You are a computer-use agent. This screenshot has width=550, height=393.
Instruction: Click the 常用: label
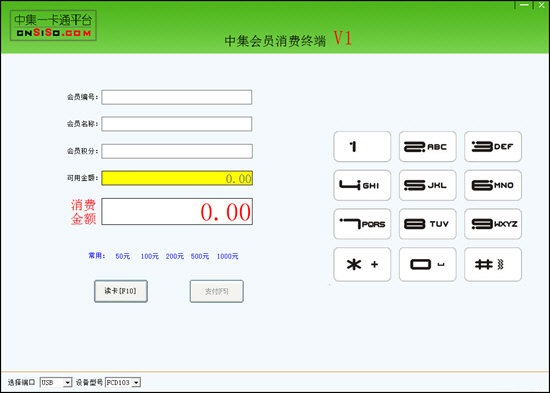(97, 256)
